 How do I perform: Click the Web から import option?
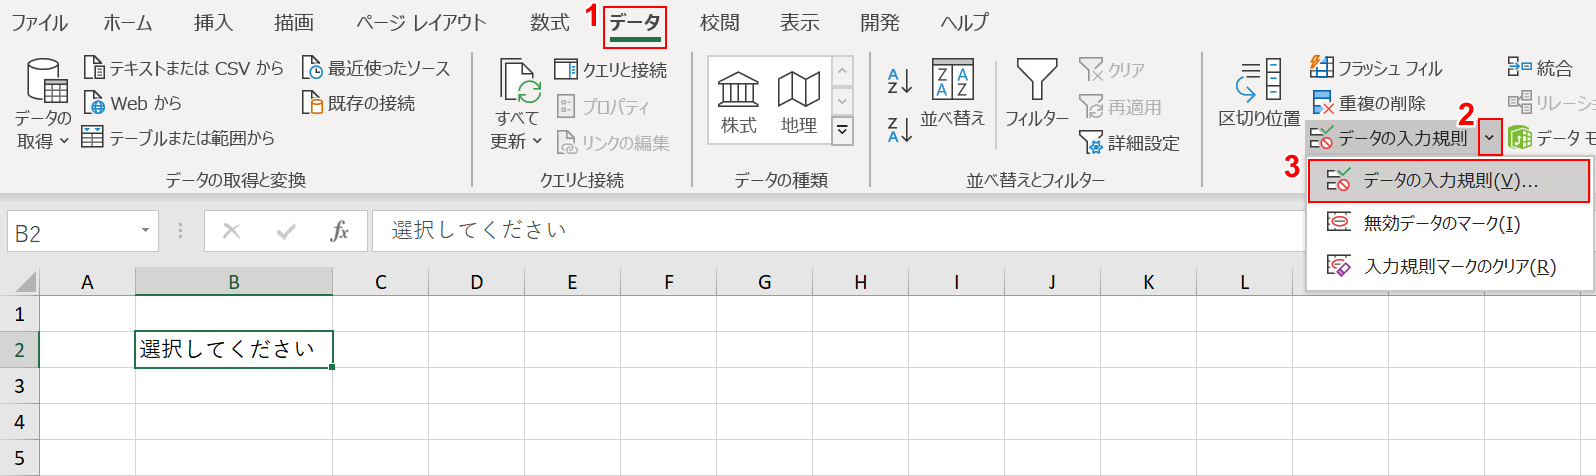coord(133,103)
